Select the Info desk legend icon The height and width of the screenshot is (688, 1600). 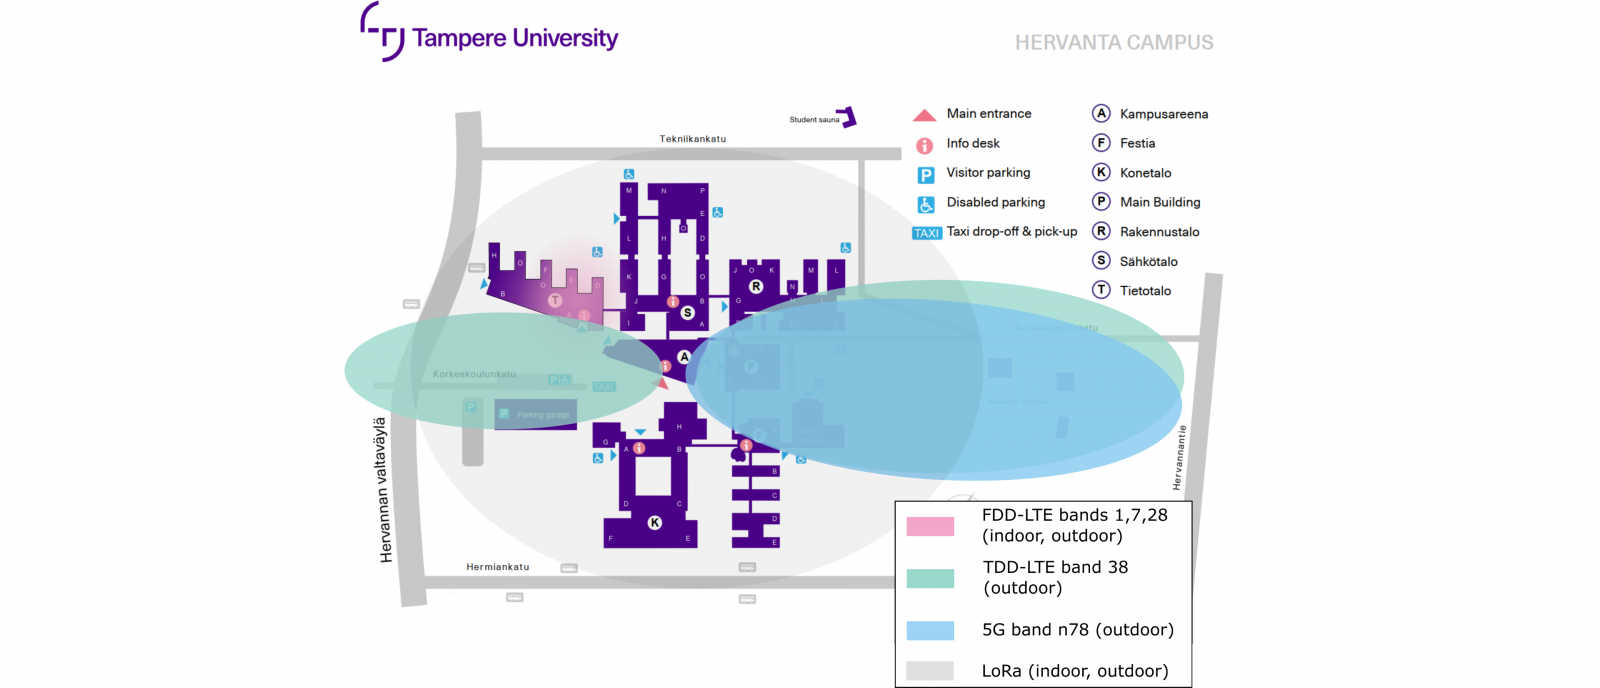pyautogui.click(x=925, y=145)
